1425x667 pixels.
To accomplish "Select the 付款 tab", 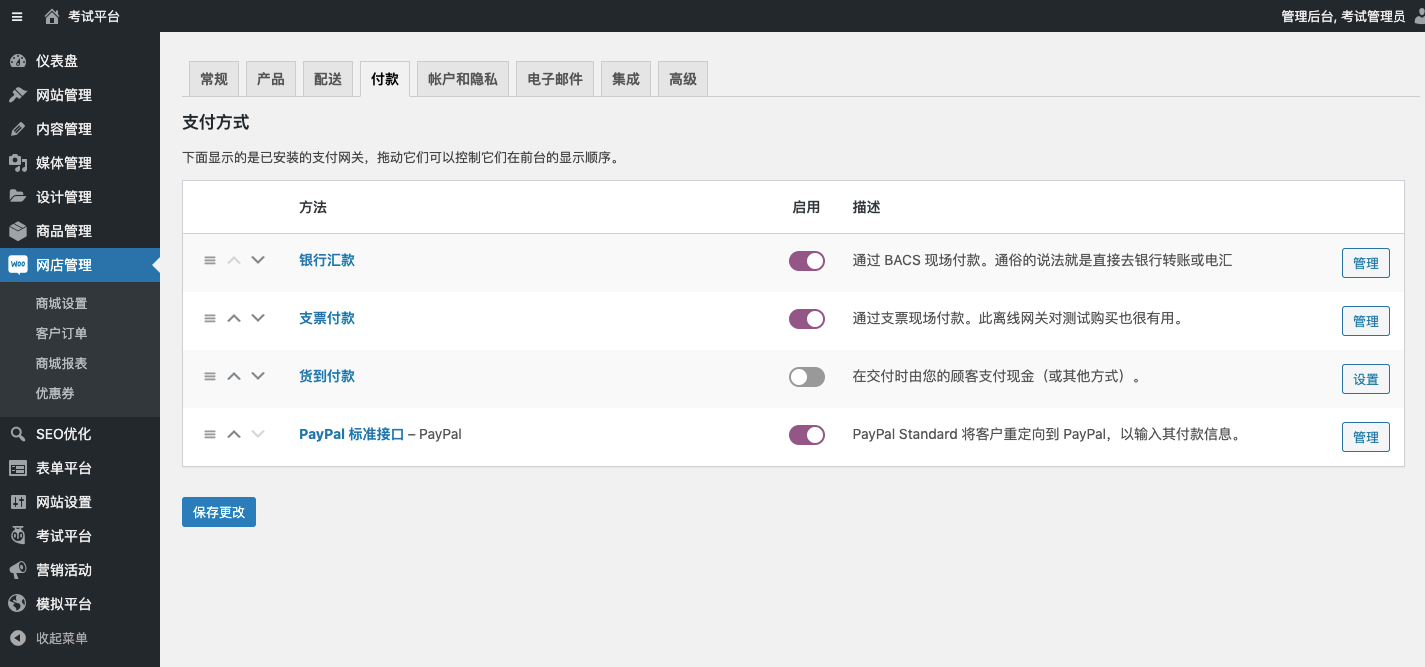I will [385, 79].
